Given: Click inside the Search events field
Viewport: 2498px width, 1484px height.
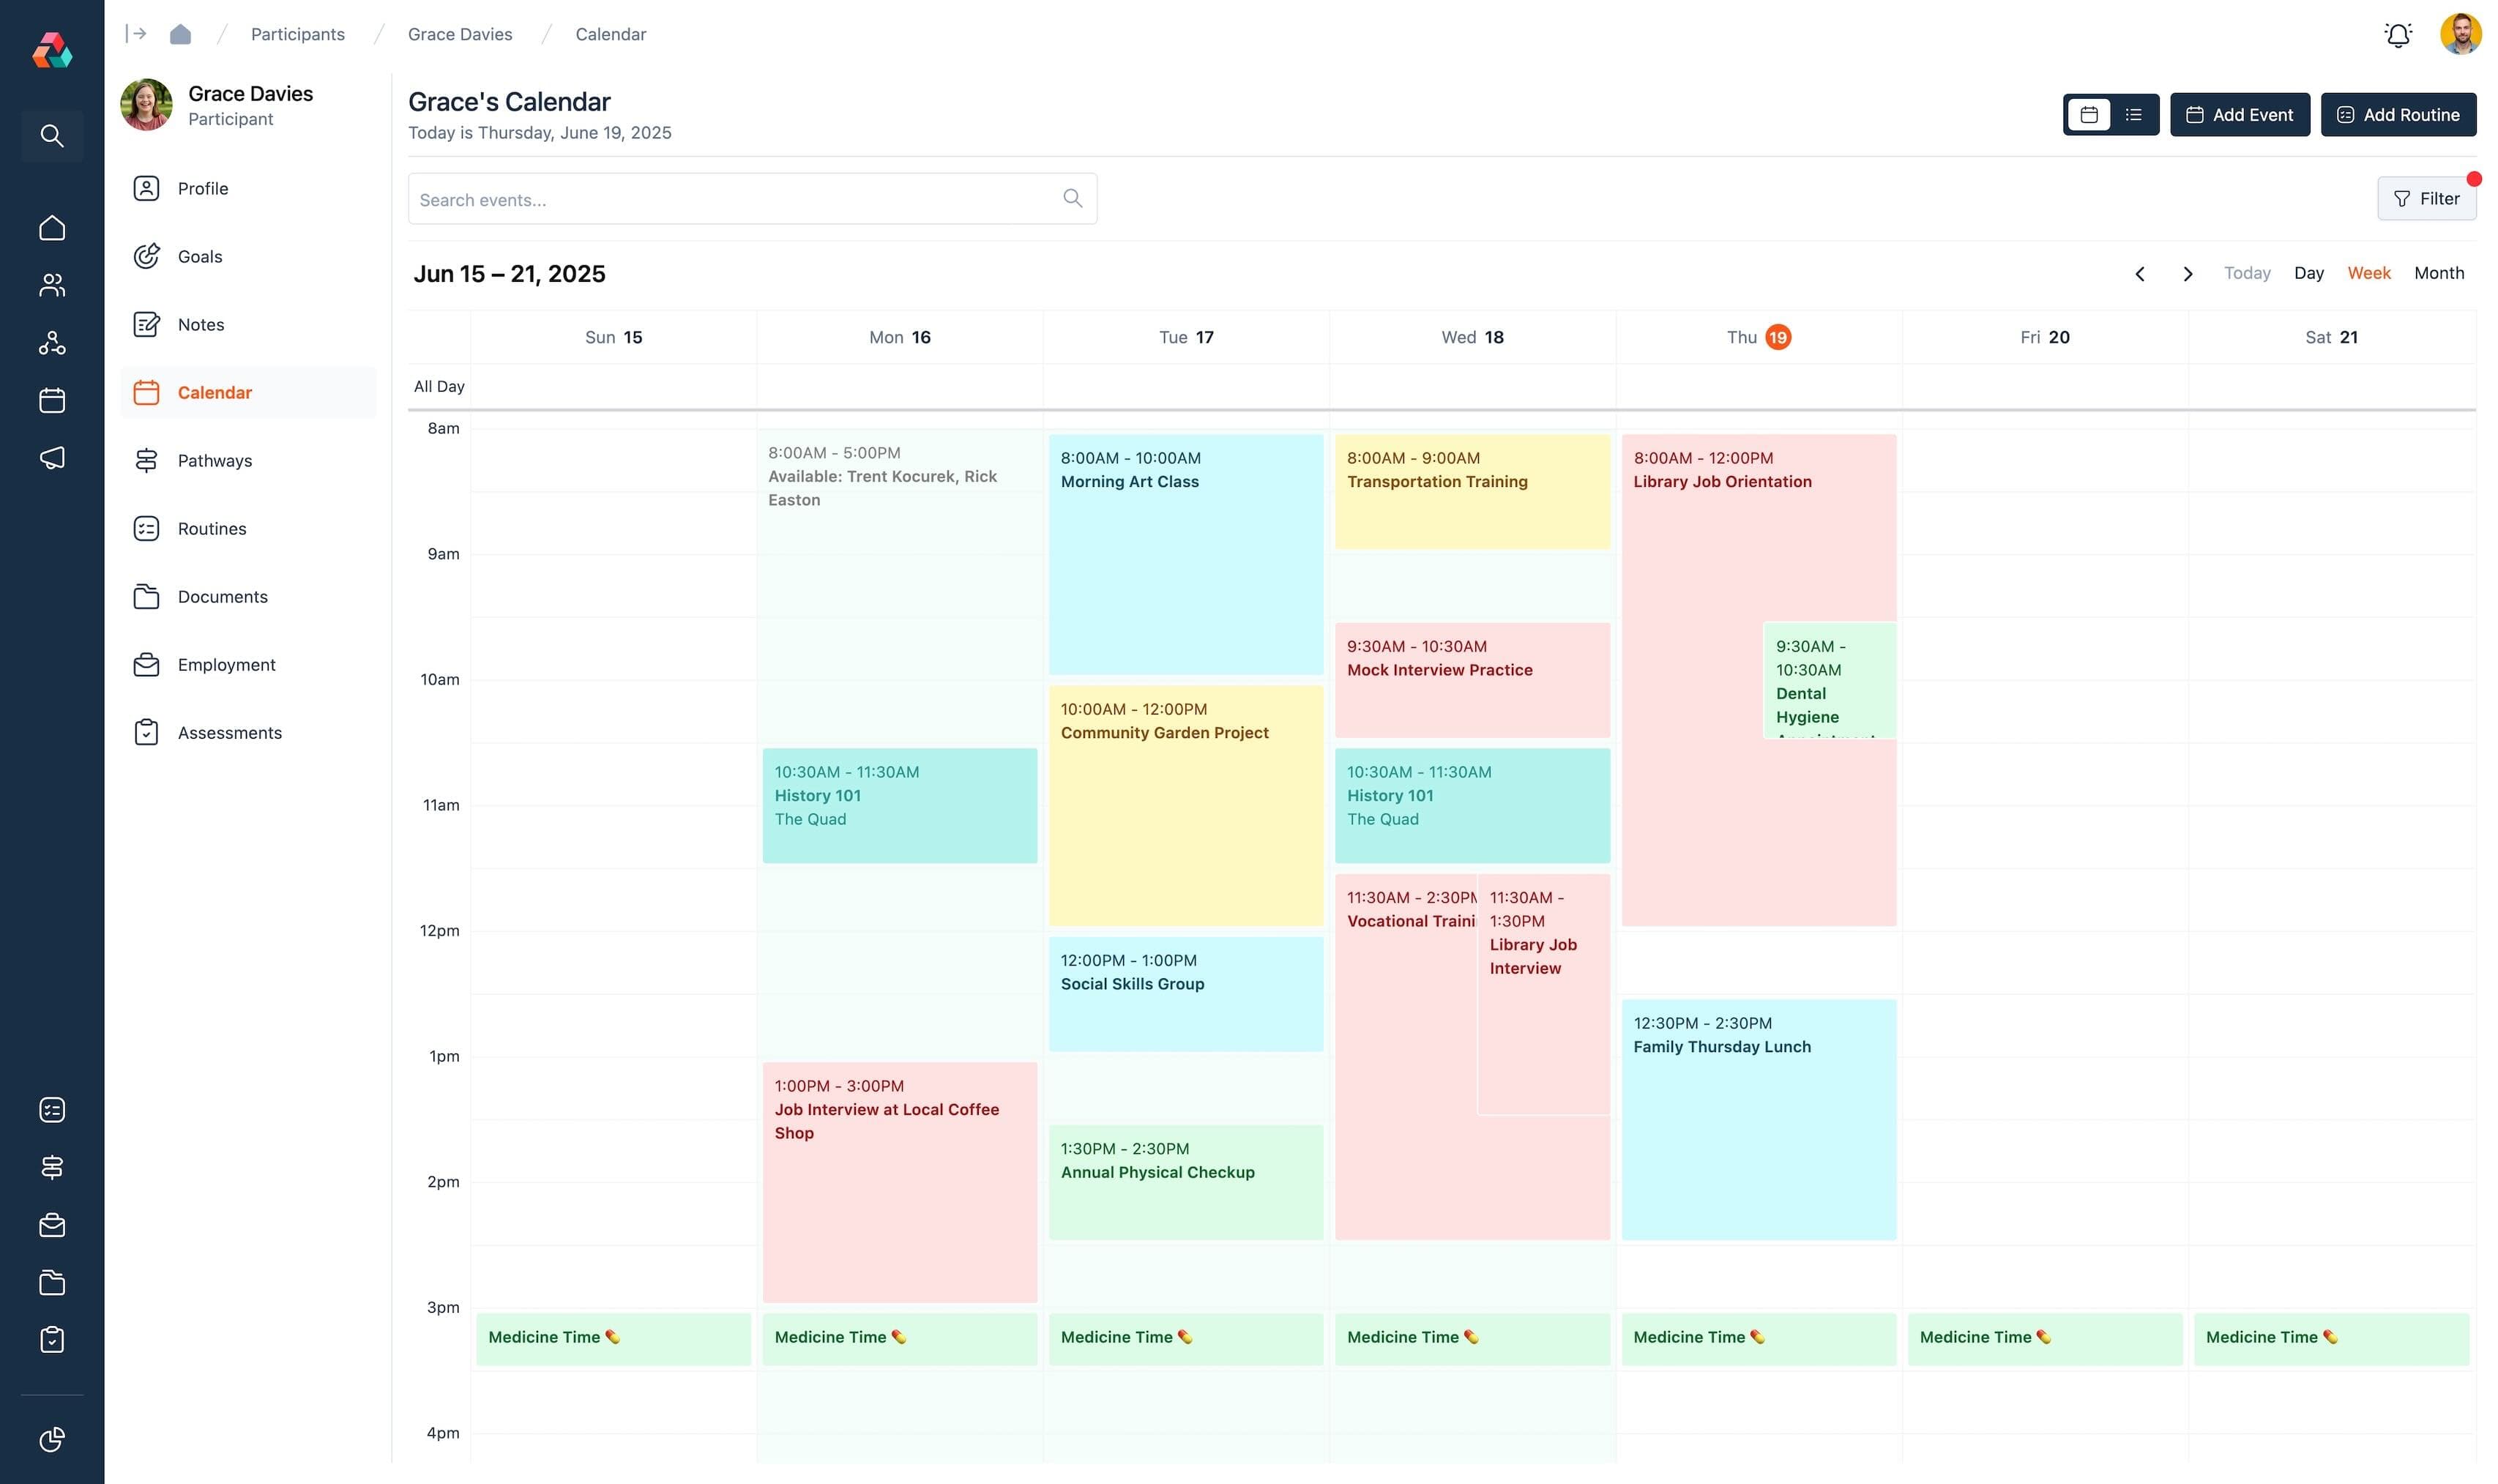Looking at the screenshot, I should point(700,199).
